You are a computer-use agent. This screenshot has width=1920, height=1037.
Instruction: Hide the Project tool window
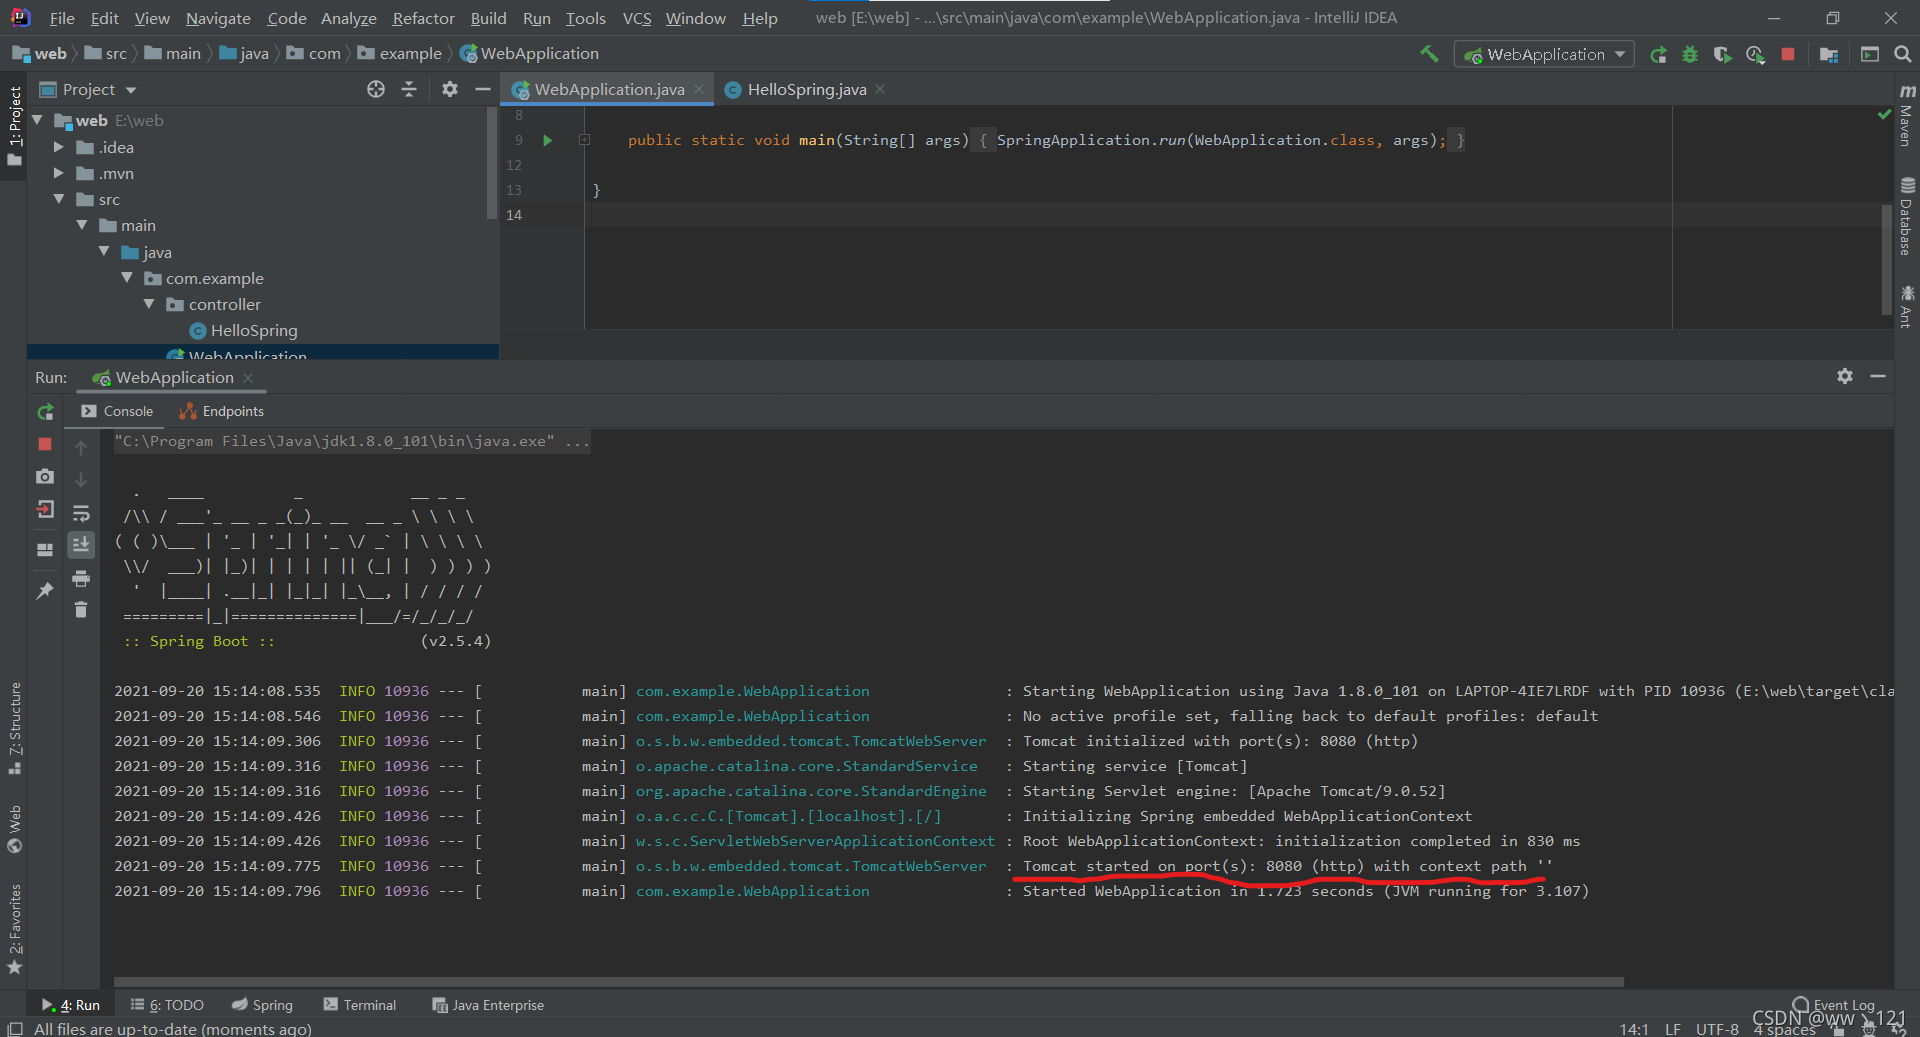tap(482, 89)
